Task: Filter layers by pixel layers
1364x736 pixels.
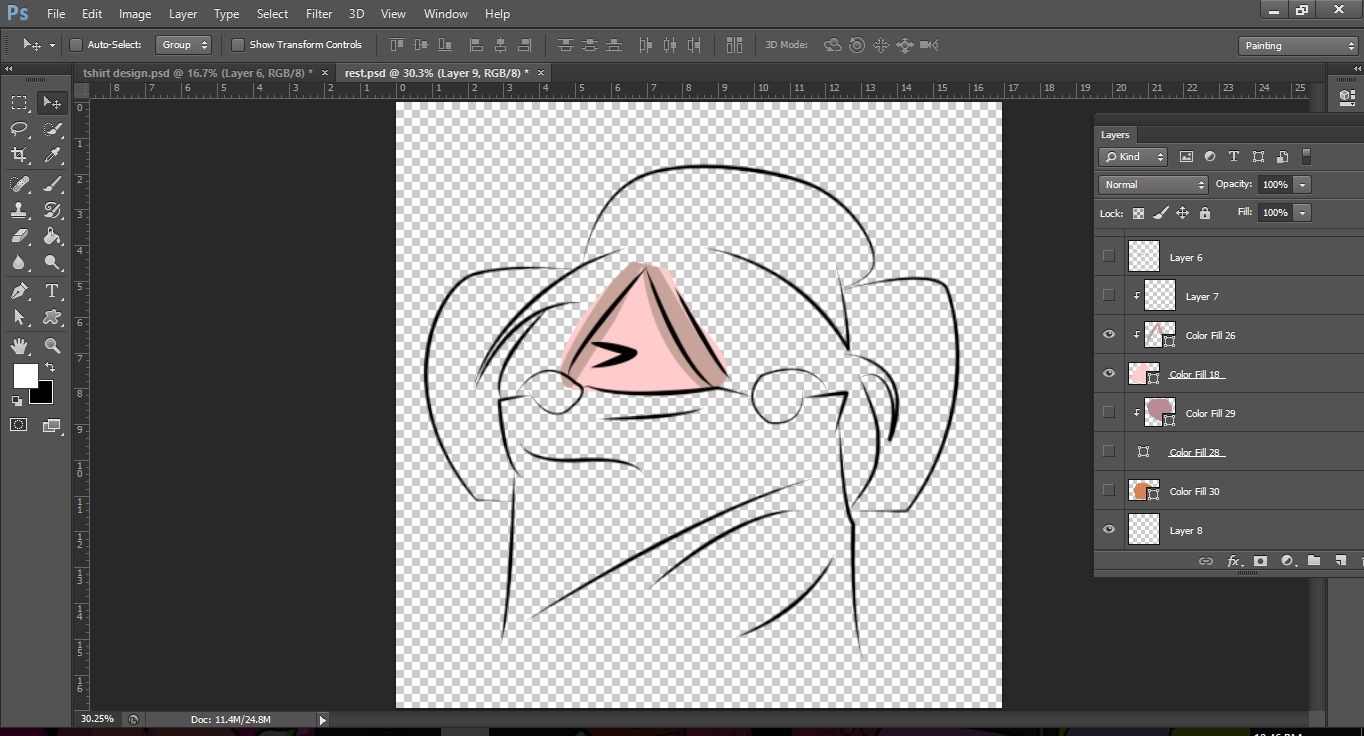Action: click(x=1186, y=157)
